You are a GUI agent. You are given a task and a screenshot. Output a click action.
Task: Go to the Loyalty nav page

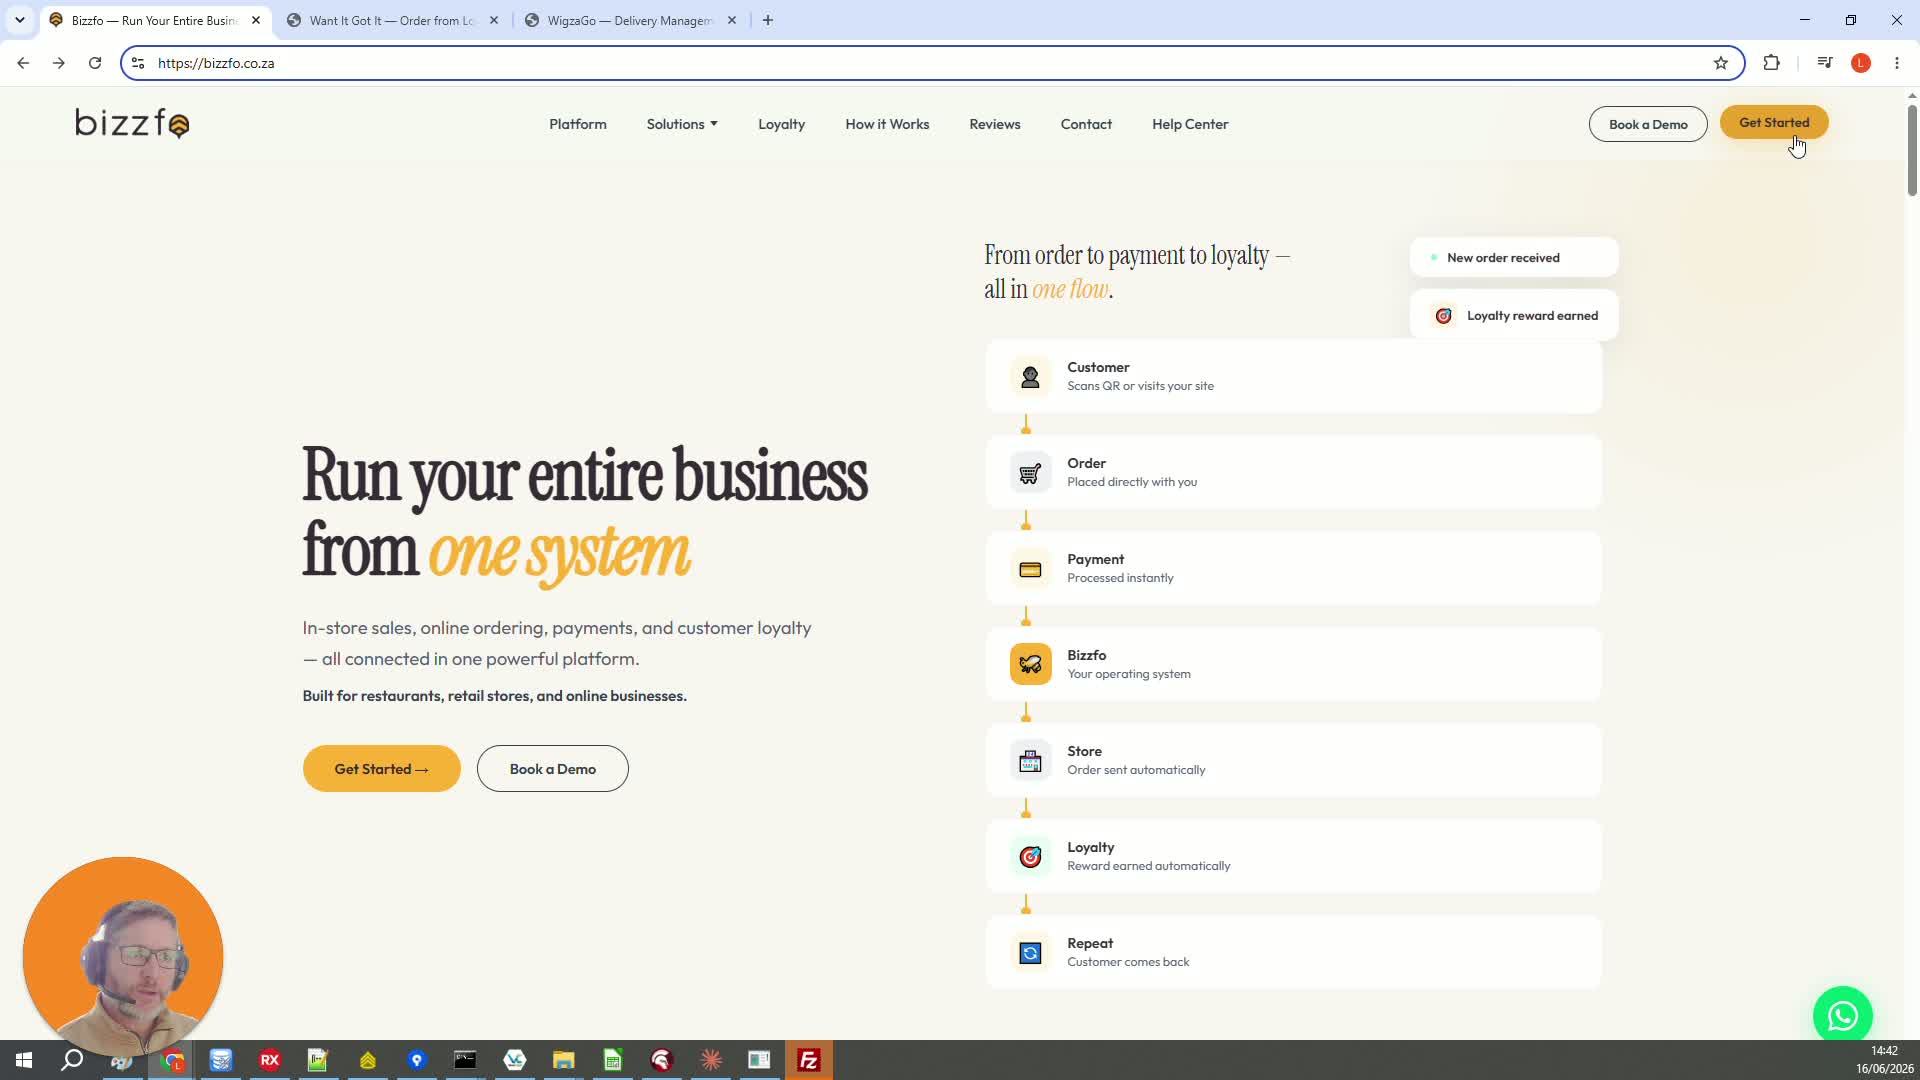tap(781, 124)
